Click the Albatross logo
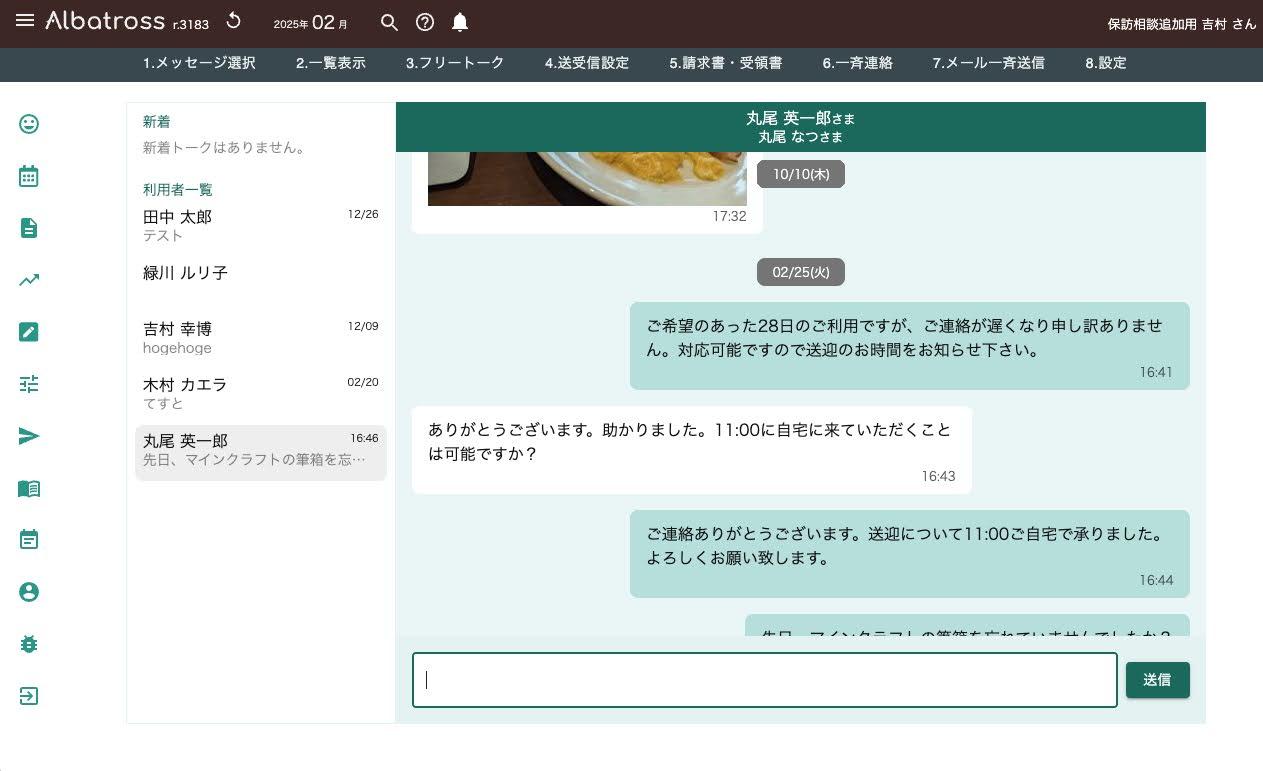The height and width of the screenshot is (771, 1263). 105,20
